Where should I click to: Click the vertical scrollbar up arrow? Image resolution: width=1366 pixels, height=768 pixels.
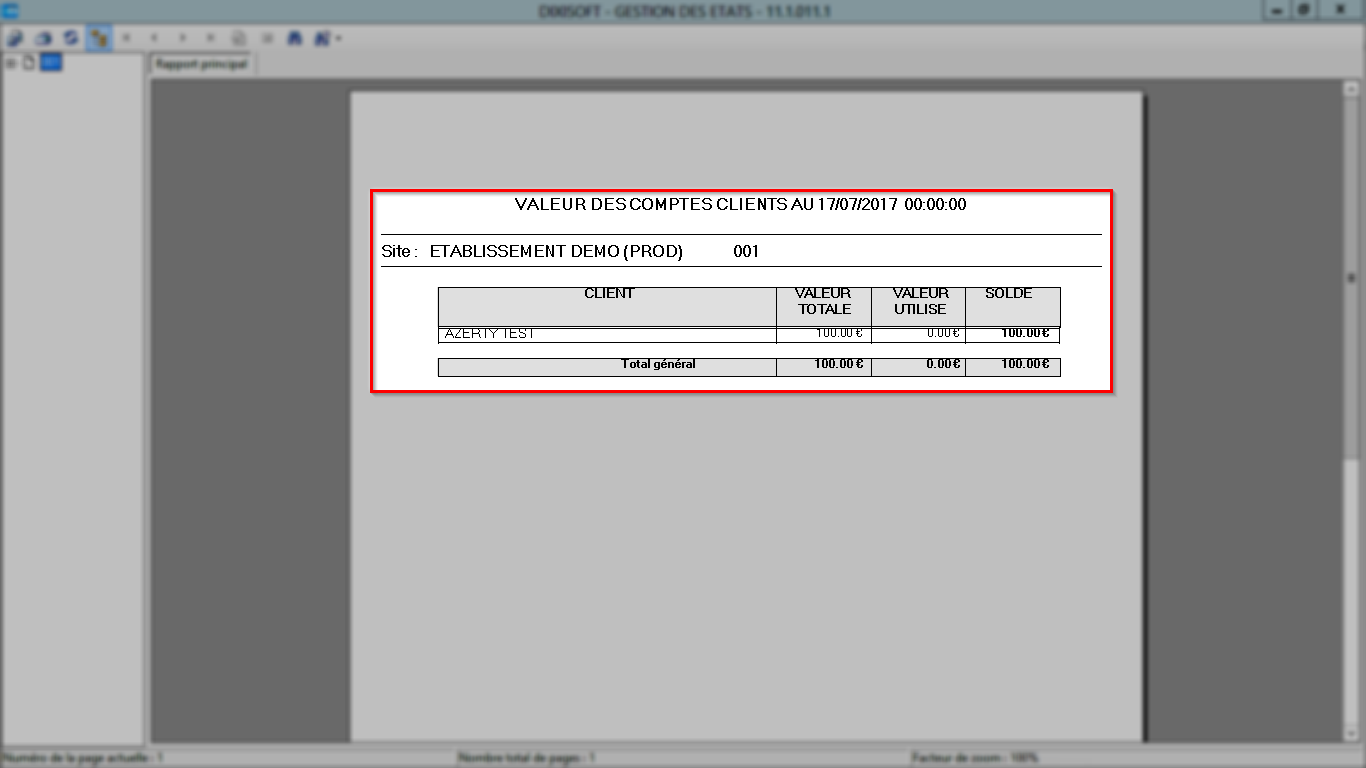[1352, 89]
